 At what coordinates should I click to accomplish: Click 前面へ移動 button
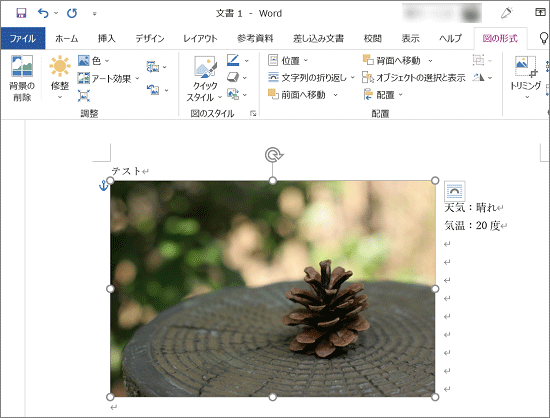click(297, 95)
